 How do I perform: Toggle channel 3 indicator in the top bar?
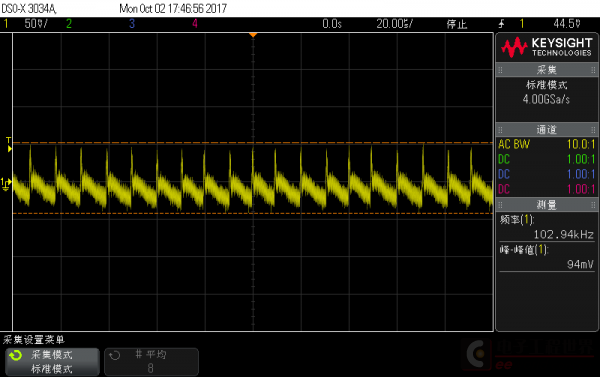click(132, 24)
